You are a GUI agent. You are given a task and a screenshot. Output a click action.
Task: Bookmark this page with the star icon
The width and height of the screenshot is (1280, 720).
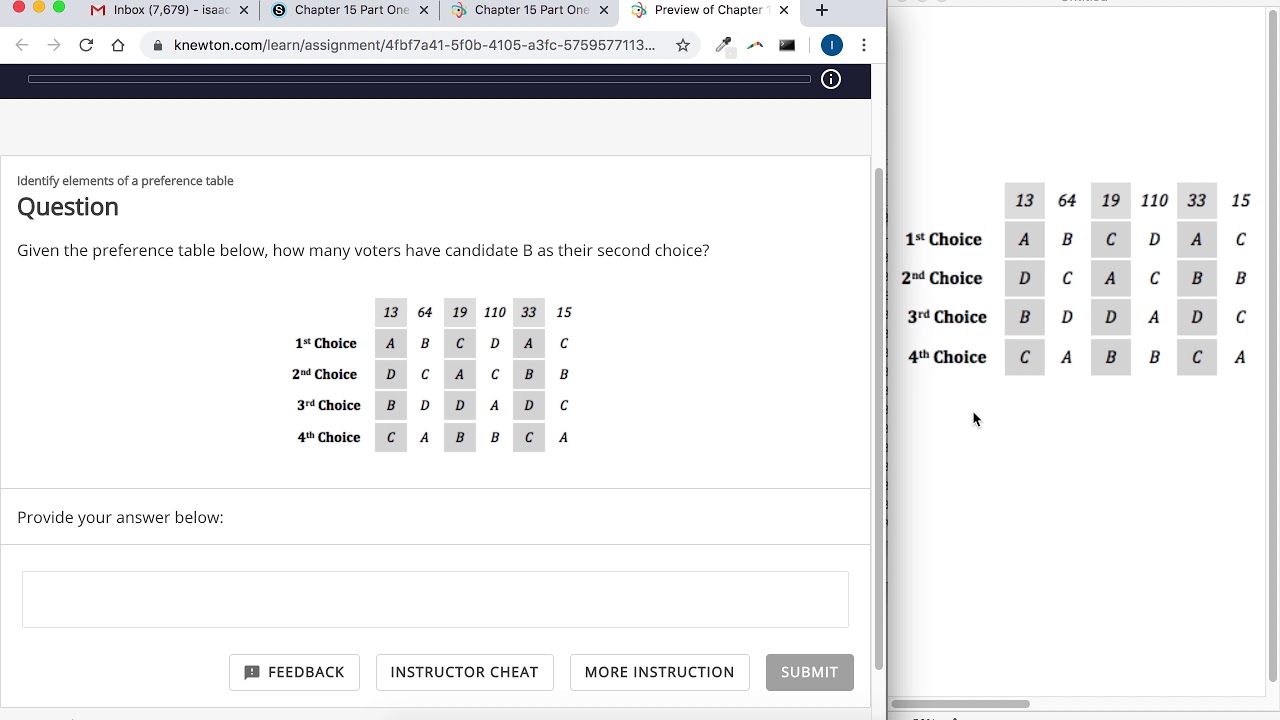(x=683, y=45)
